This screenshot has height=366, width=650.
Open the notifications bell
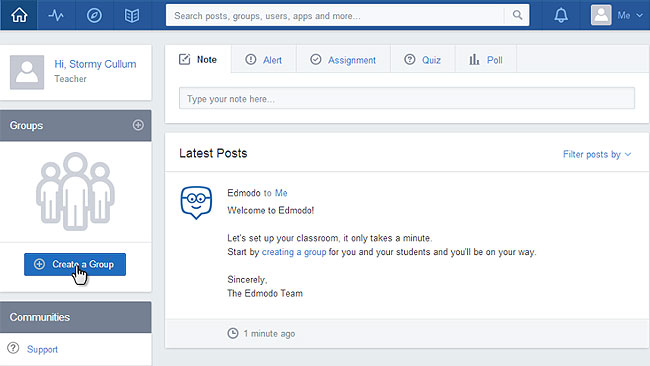(x=561, y=15)
